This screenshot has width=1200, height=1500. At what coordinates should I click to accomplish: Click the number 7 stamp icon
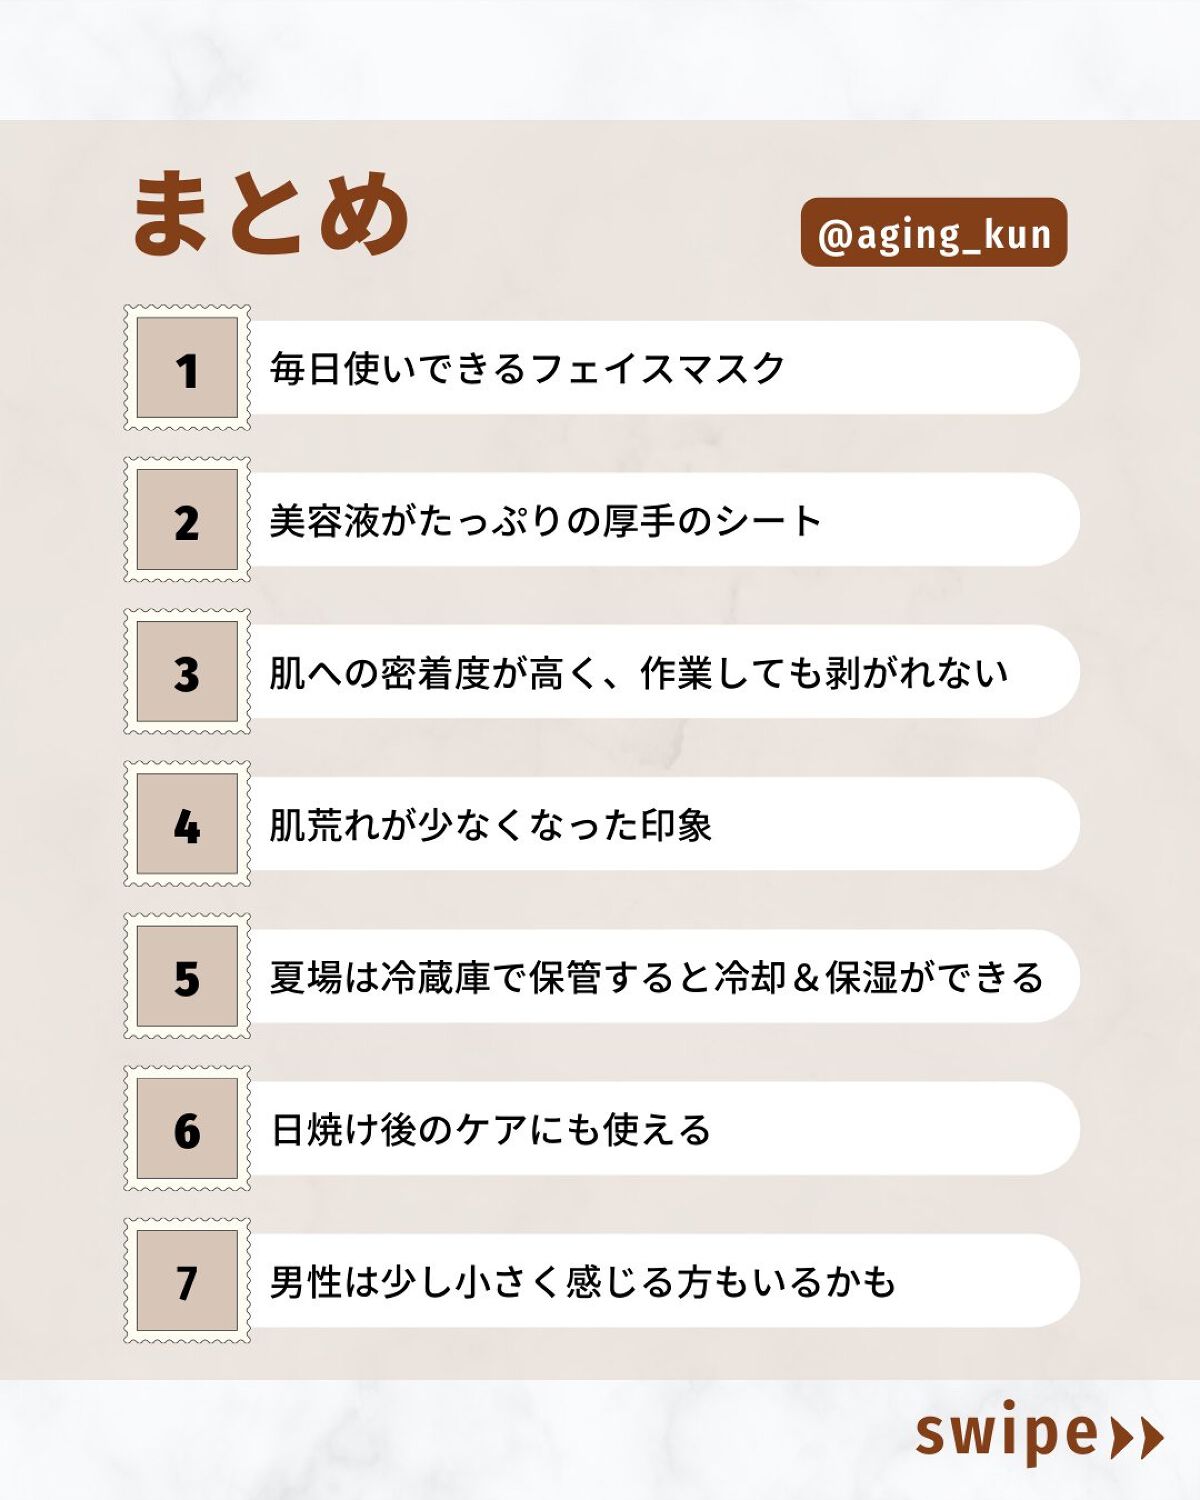[187, 1281]
